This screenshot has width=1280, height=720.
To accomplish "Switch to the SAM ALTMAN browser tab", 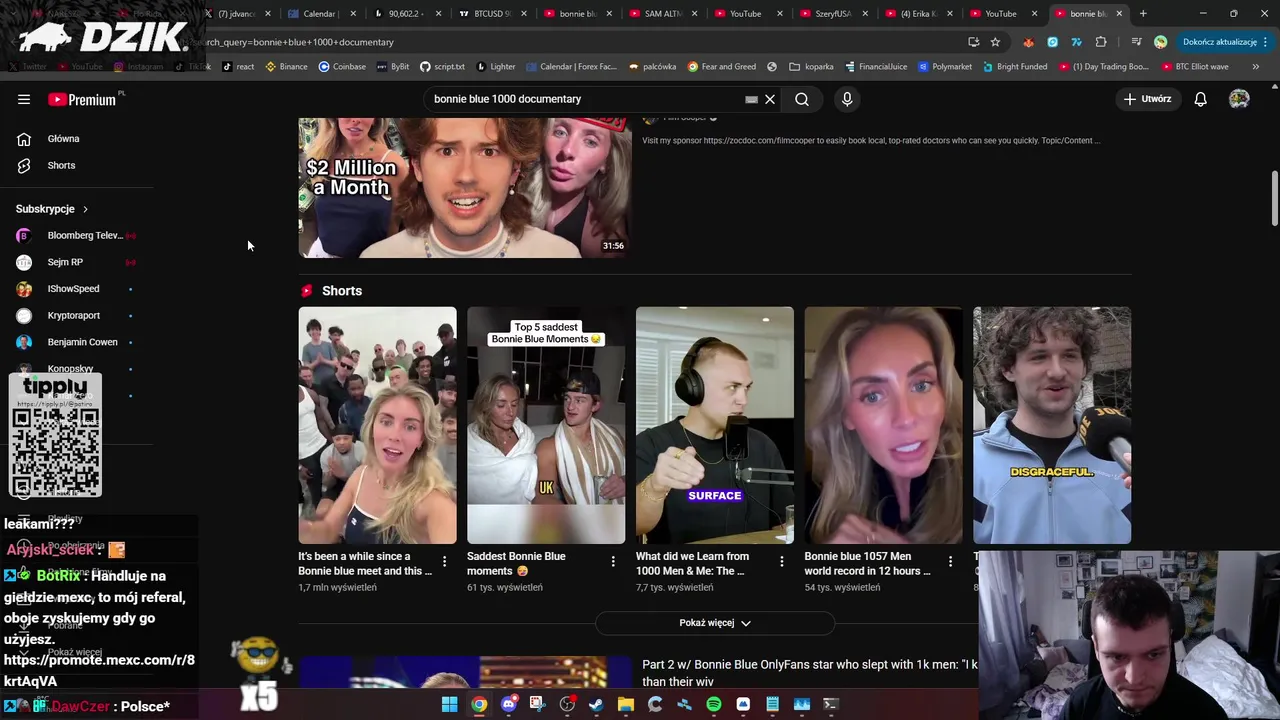I will [x=662, y=14].
